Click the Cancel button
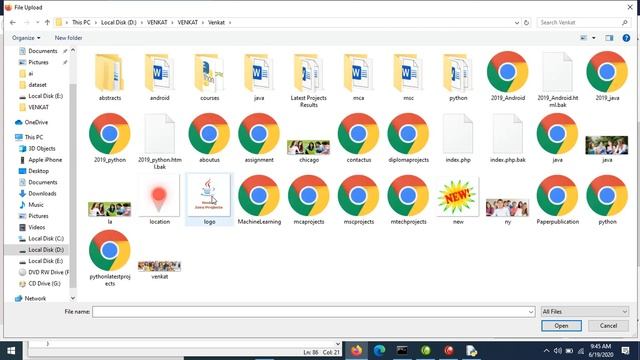Screen dimensions: 640x360 coord(608,326)
